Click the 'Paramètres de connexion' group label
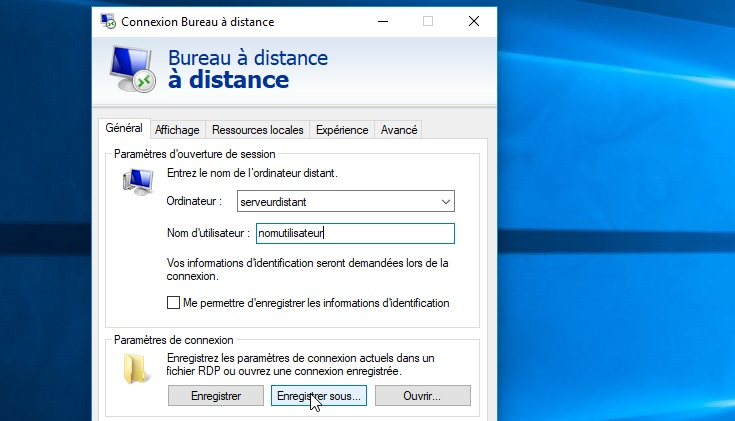Screen dimensions: 735x421 pos(173,340)
